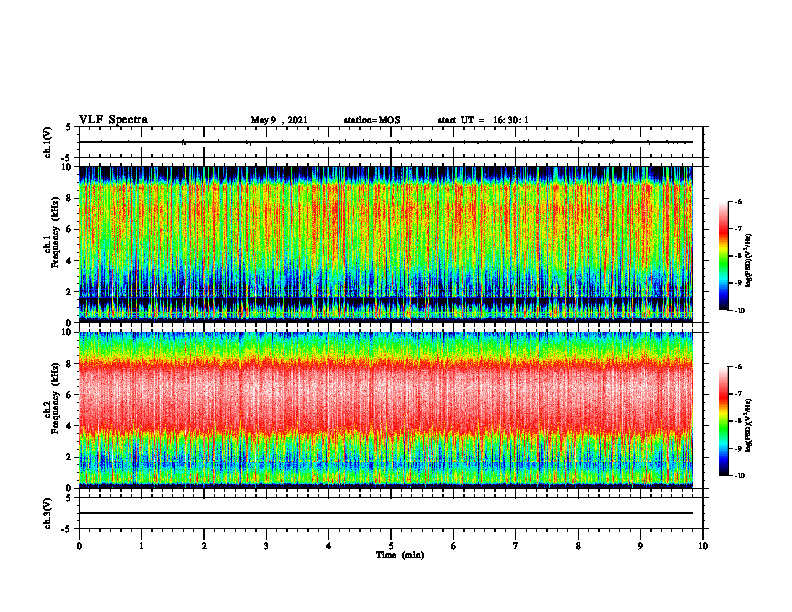Viewport: 792px width, 612px height.
Task: Click the "-10" label on ch.2 color bar
Action: (740, 476)
